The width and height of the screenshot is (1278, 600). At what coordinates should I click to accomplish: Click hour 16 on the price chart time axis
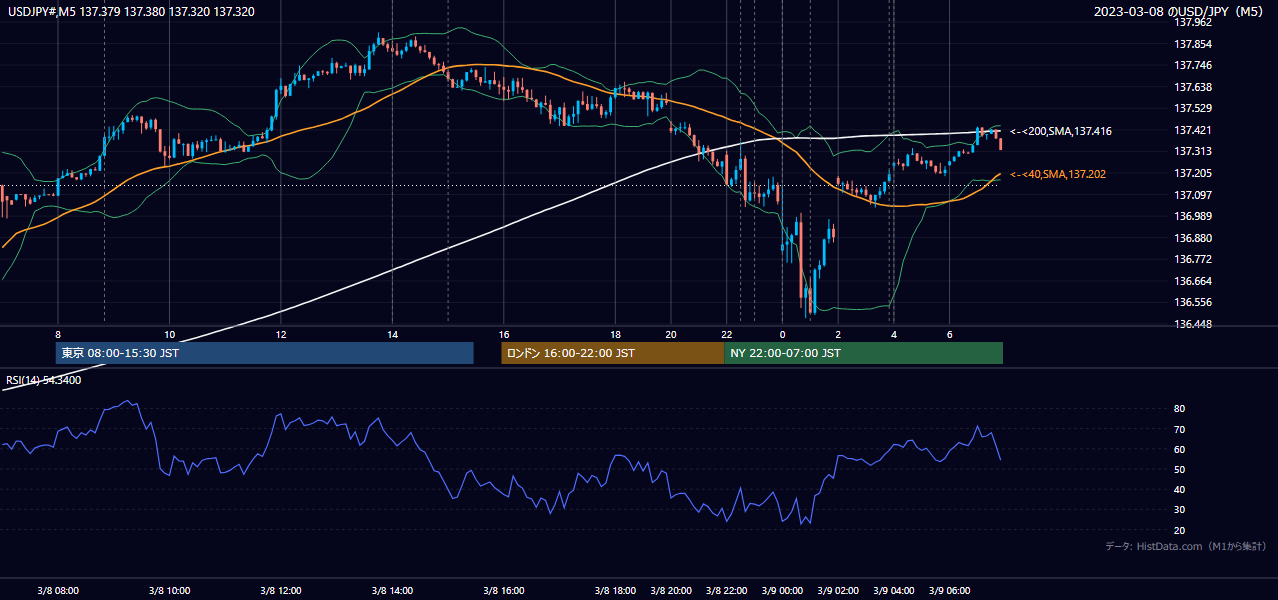[x=504, y=334]
